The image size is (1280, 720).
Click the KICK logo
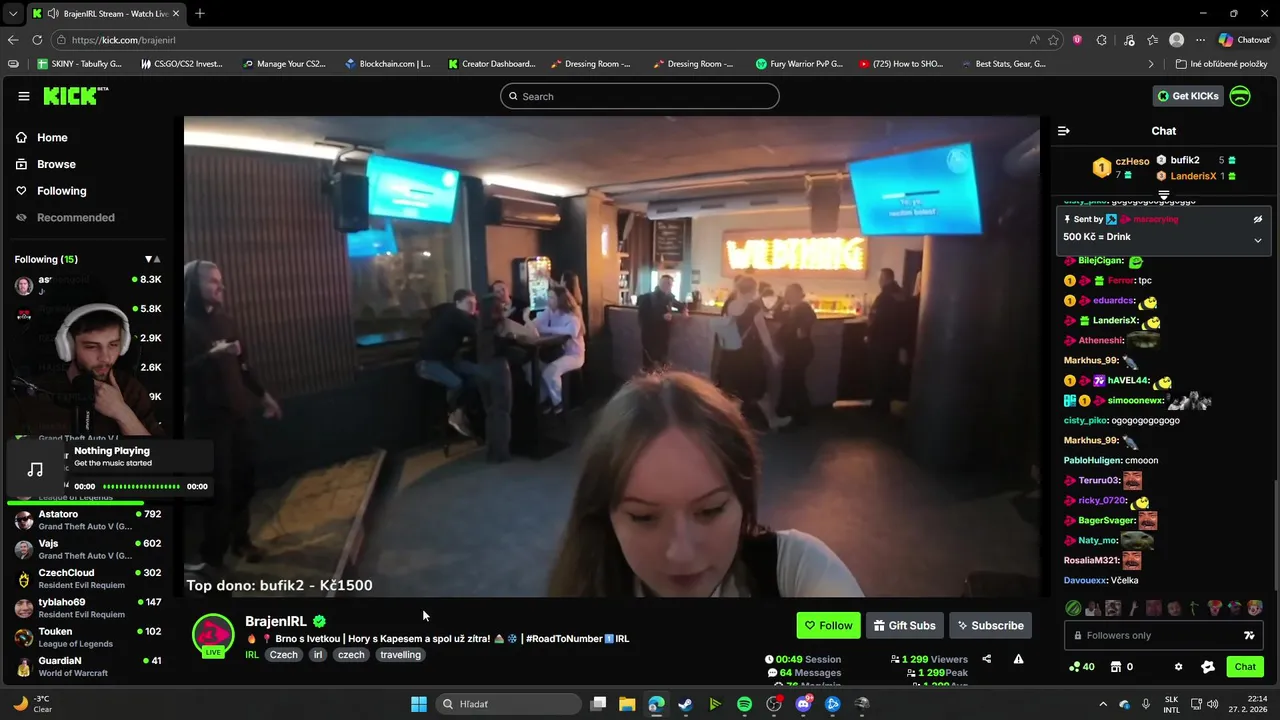point(75,96)
